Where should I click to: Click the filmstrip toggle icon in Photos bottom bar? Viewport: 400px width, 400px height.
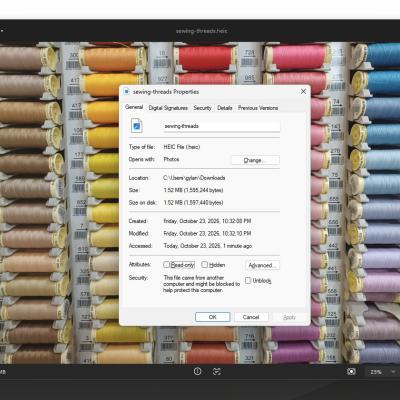tap(217, 371)
